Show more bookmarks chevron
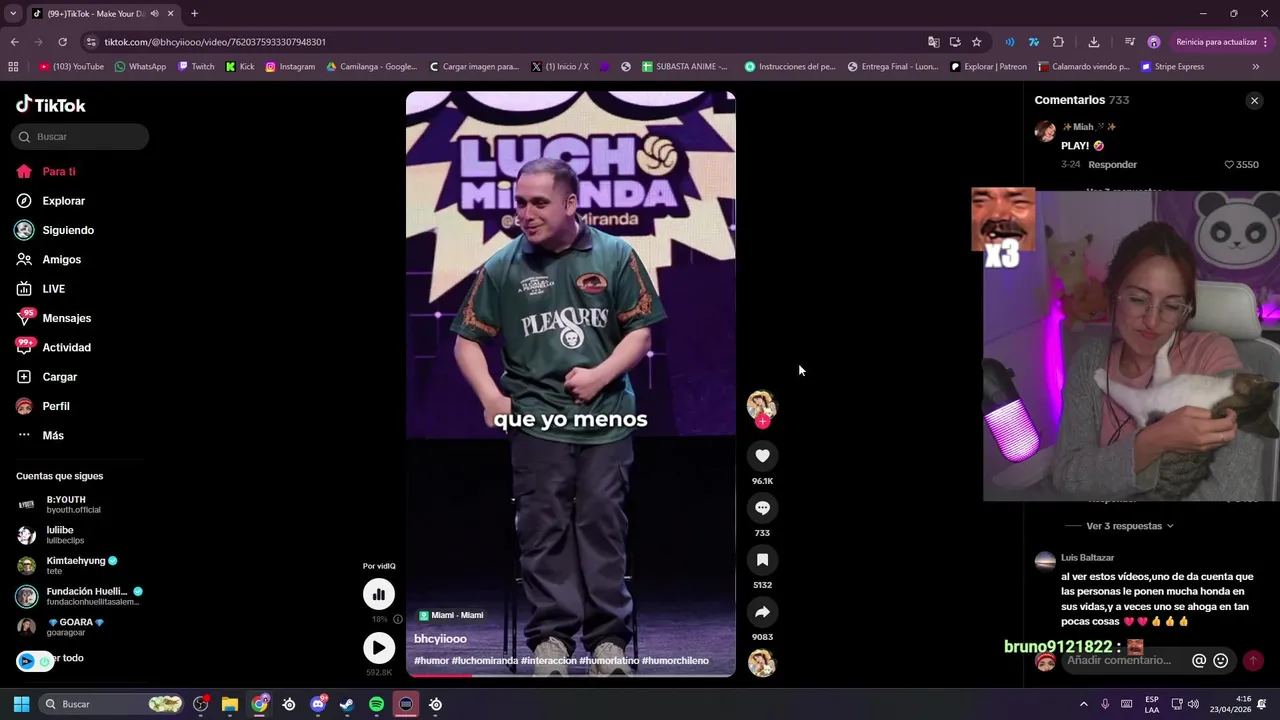 pos(1256,67)
